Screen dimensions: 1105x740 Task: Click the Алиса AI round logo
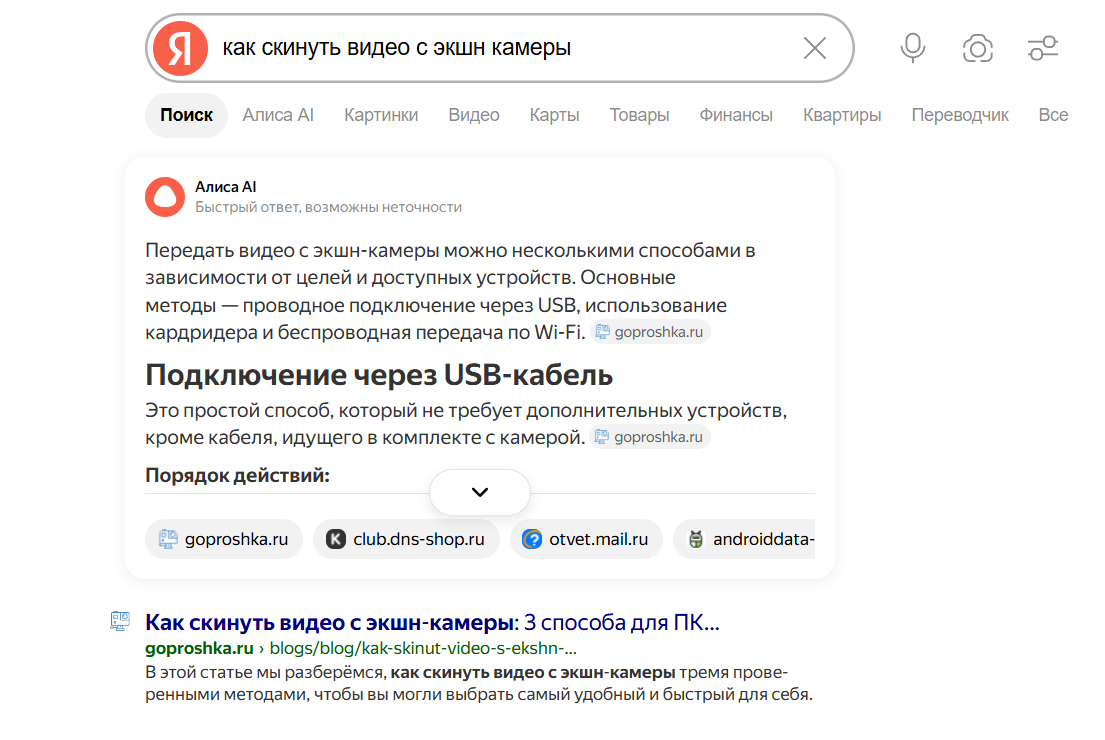(165, 197)
